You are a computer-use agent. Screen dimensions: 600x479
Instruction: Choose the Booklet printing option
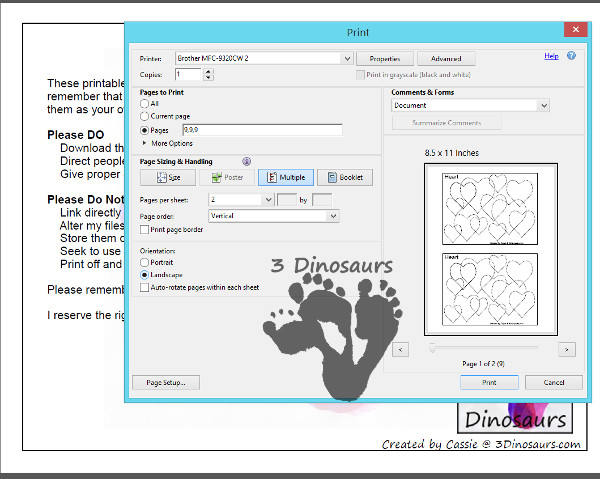click(344, 177)
